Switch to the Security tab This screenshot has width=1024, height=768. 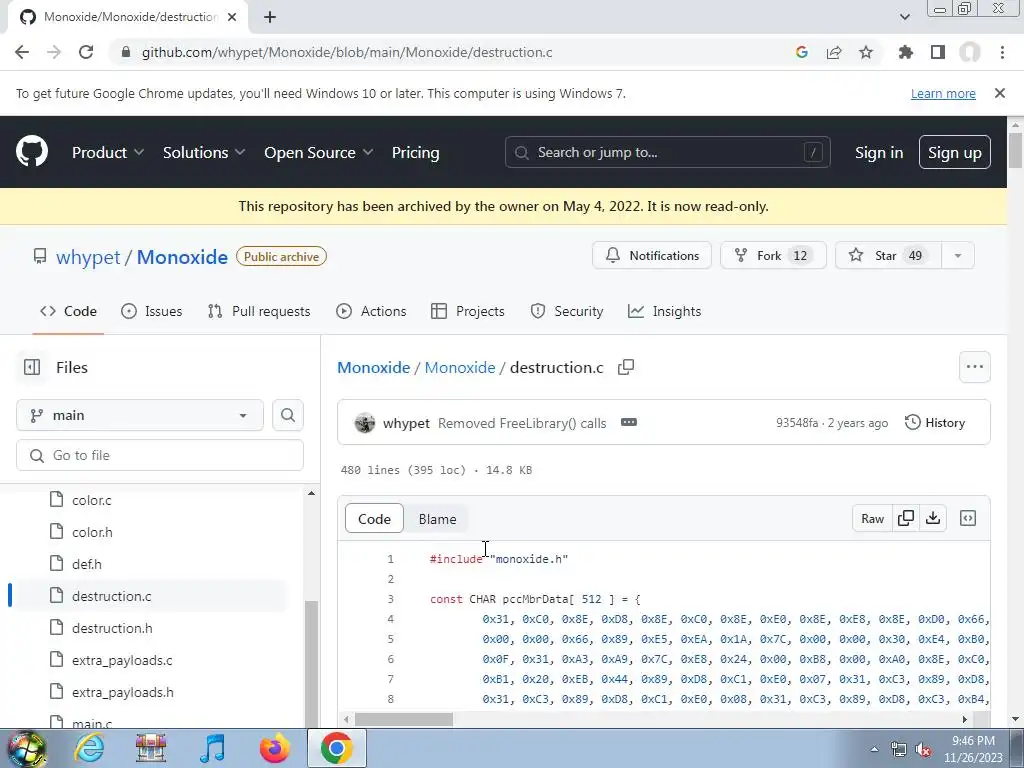point(567,312)
